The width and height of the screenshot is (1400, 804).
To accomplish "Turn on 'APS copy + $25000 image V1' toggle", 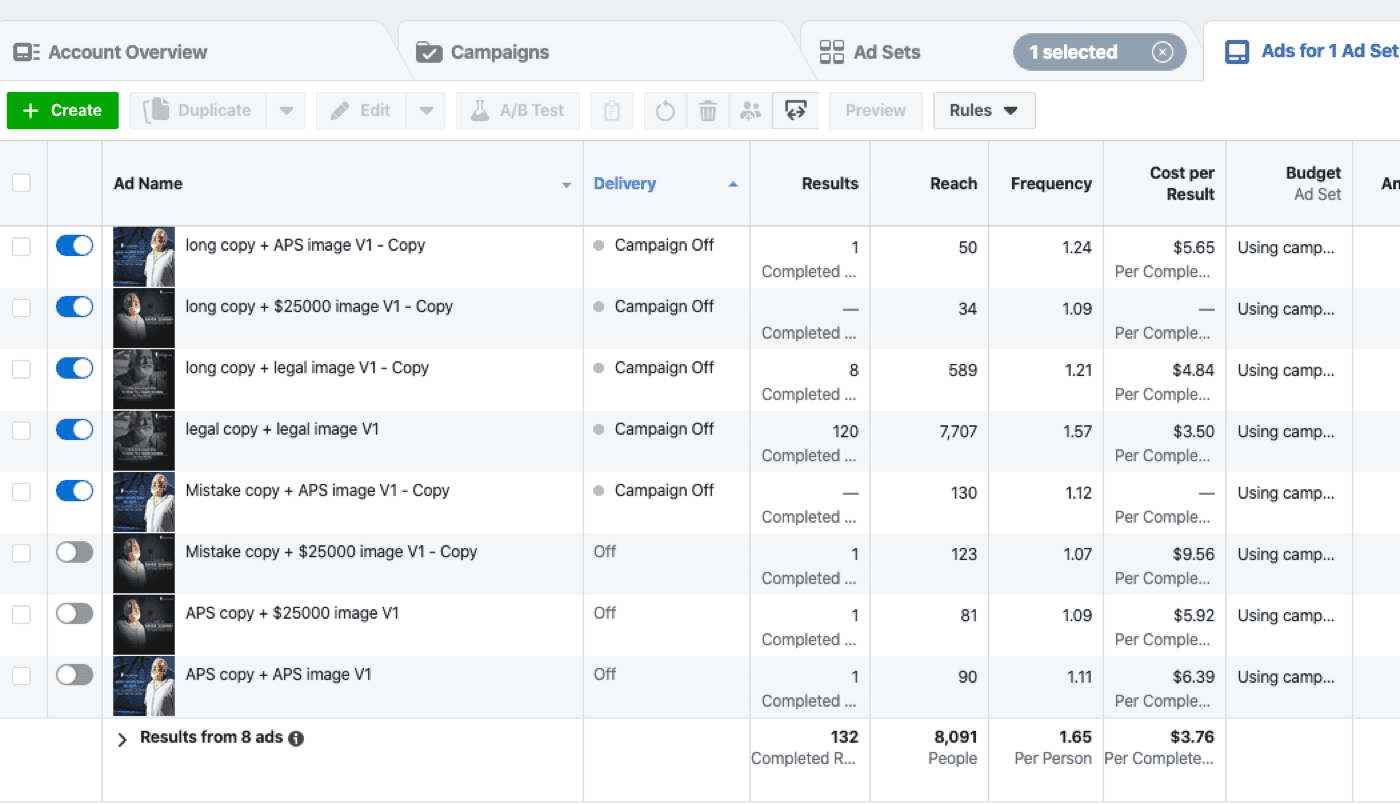I will pyautogui.click(x=75, y=614).
